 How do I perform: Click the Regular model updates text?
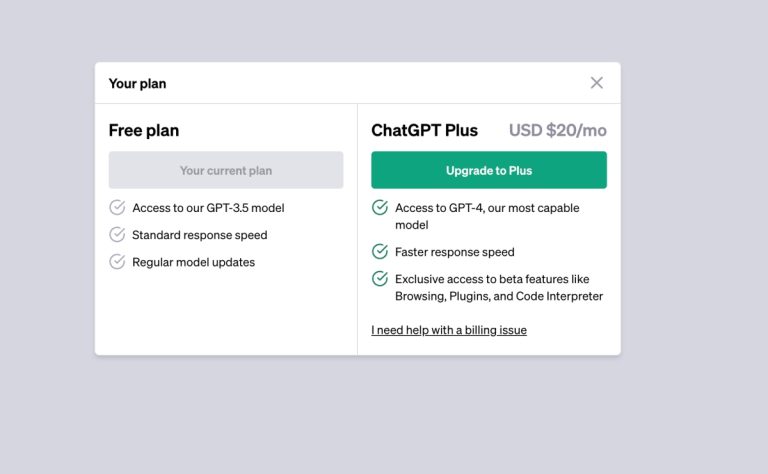click(x=194, y=262)
